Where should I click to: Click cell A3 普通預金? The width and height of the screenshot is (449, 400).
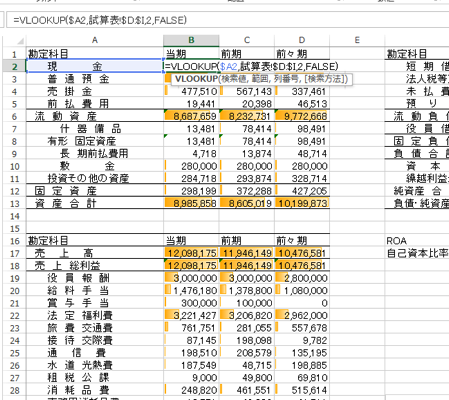pyautogui.click(x=95, y=79)
